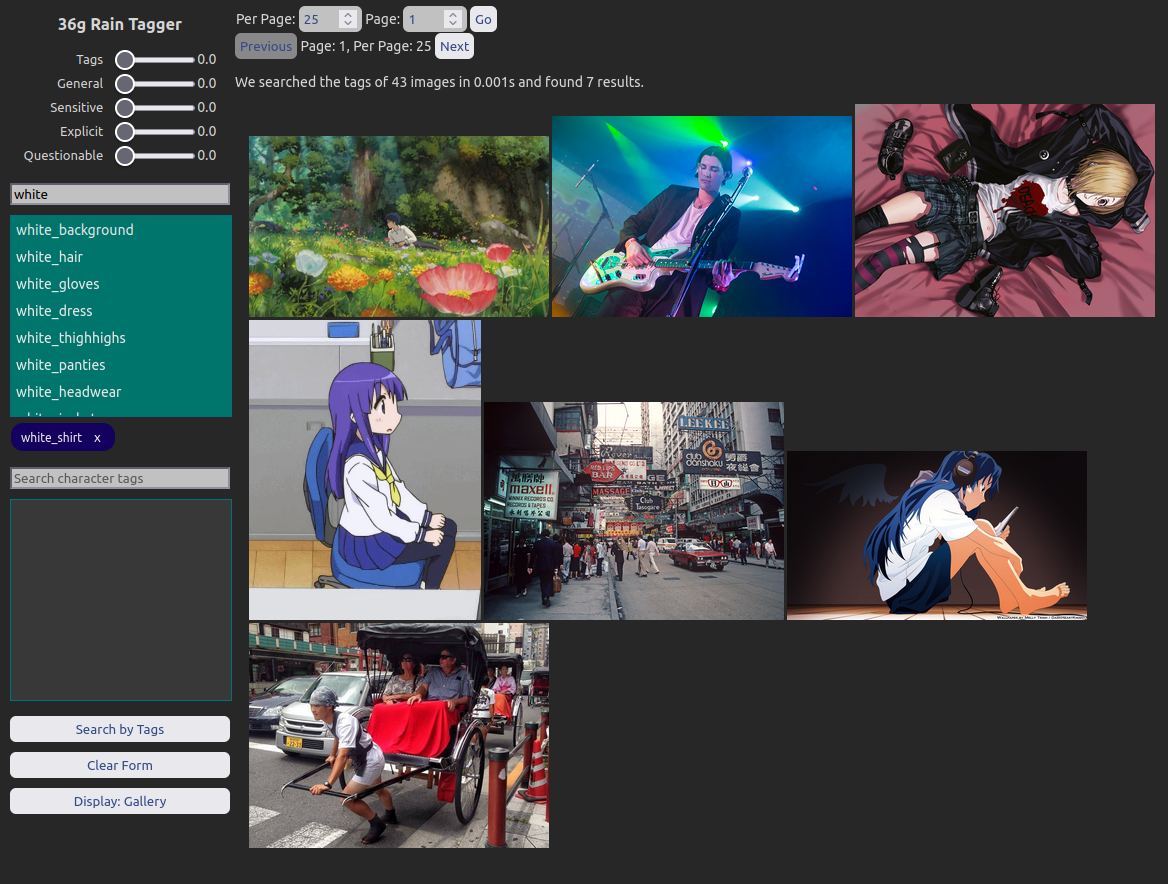Image resolution: width=1168 pixels, height=884 pixels.
Task: Click the Clear Form button
Action: pyautogui.click(x=120, y=765)
